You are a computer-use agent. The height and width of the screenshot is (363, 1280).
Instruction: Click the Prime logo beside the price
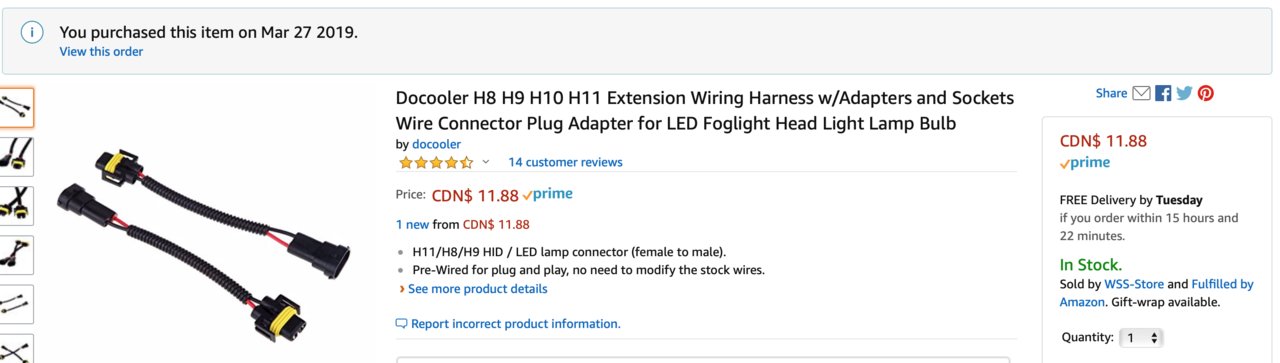click(547, 195)
